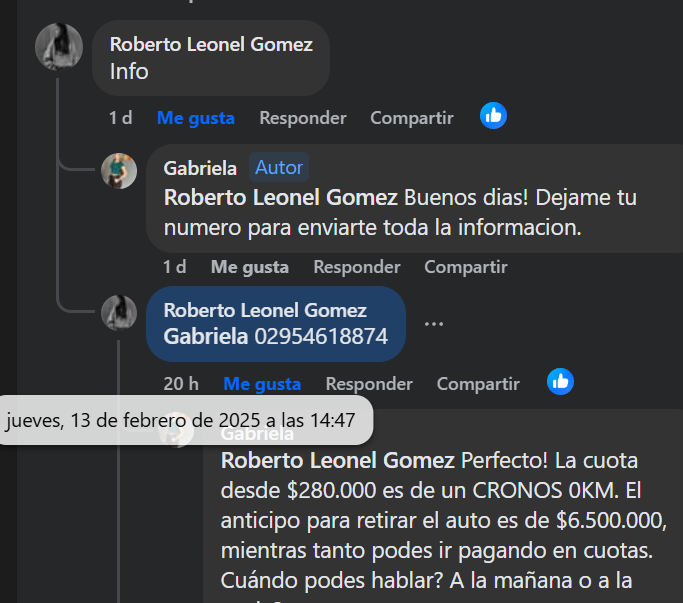Open three-dot options for phone number comment
683x603 pixels.
click(433, 324)
